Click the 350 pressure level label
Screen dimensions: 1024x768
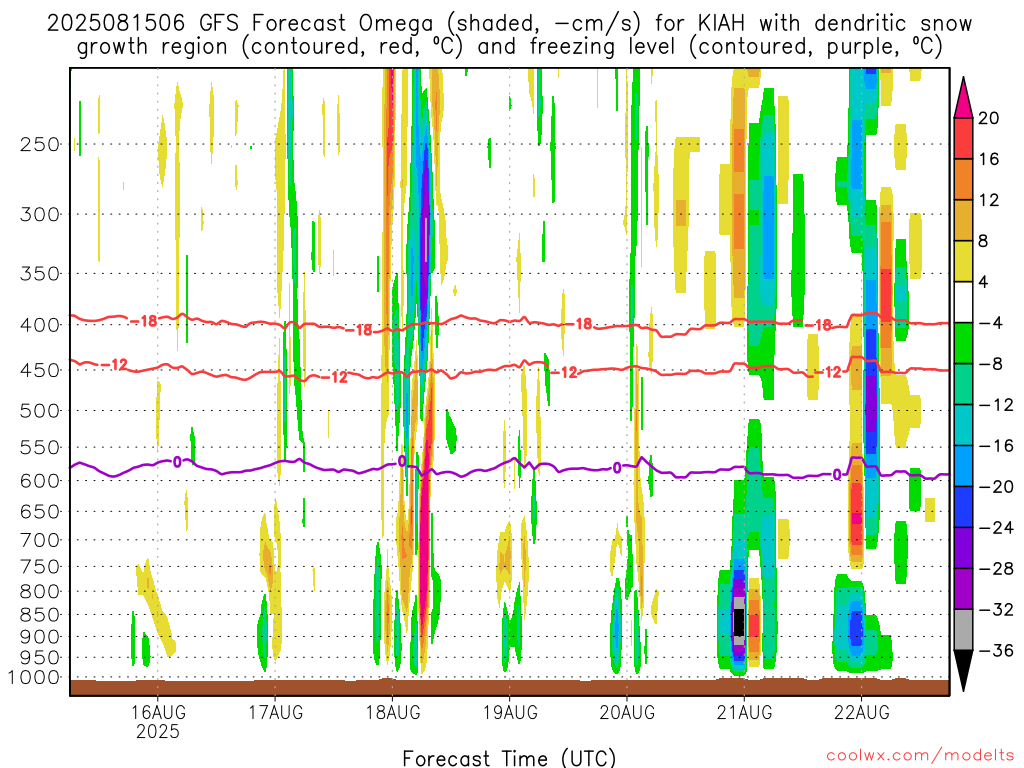pyautogui.click(x=40, y=274)
